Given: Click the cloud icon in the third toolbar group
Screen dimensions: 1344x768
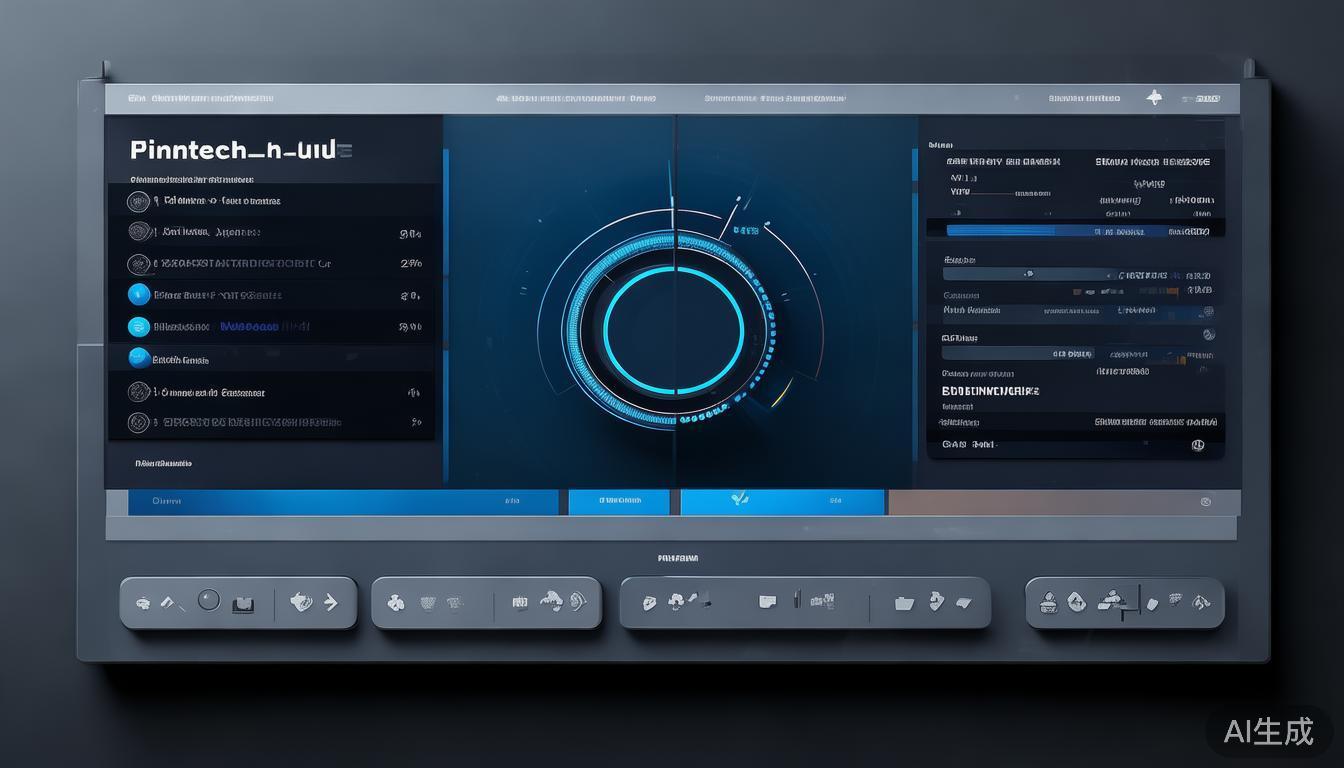Looking at the screenshot, I should tap(677, 600).
